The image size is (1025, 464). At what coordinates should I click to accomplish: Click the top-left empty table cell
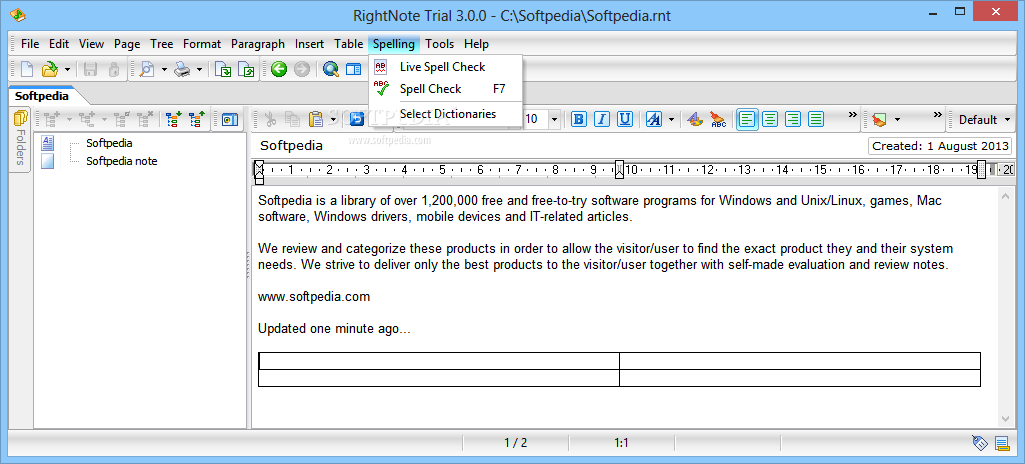pos(439,361)
